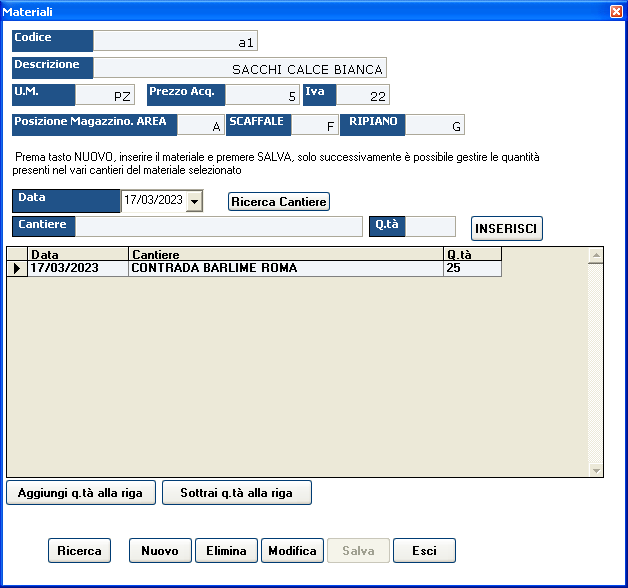
Task: Click the Elimina button
Action: click(x=226, y=550)
